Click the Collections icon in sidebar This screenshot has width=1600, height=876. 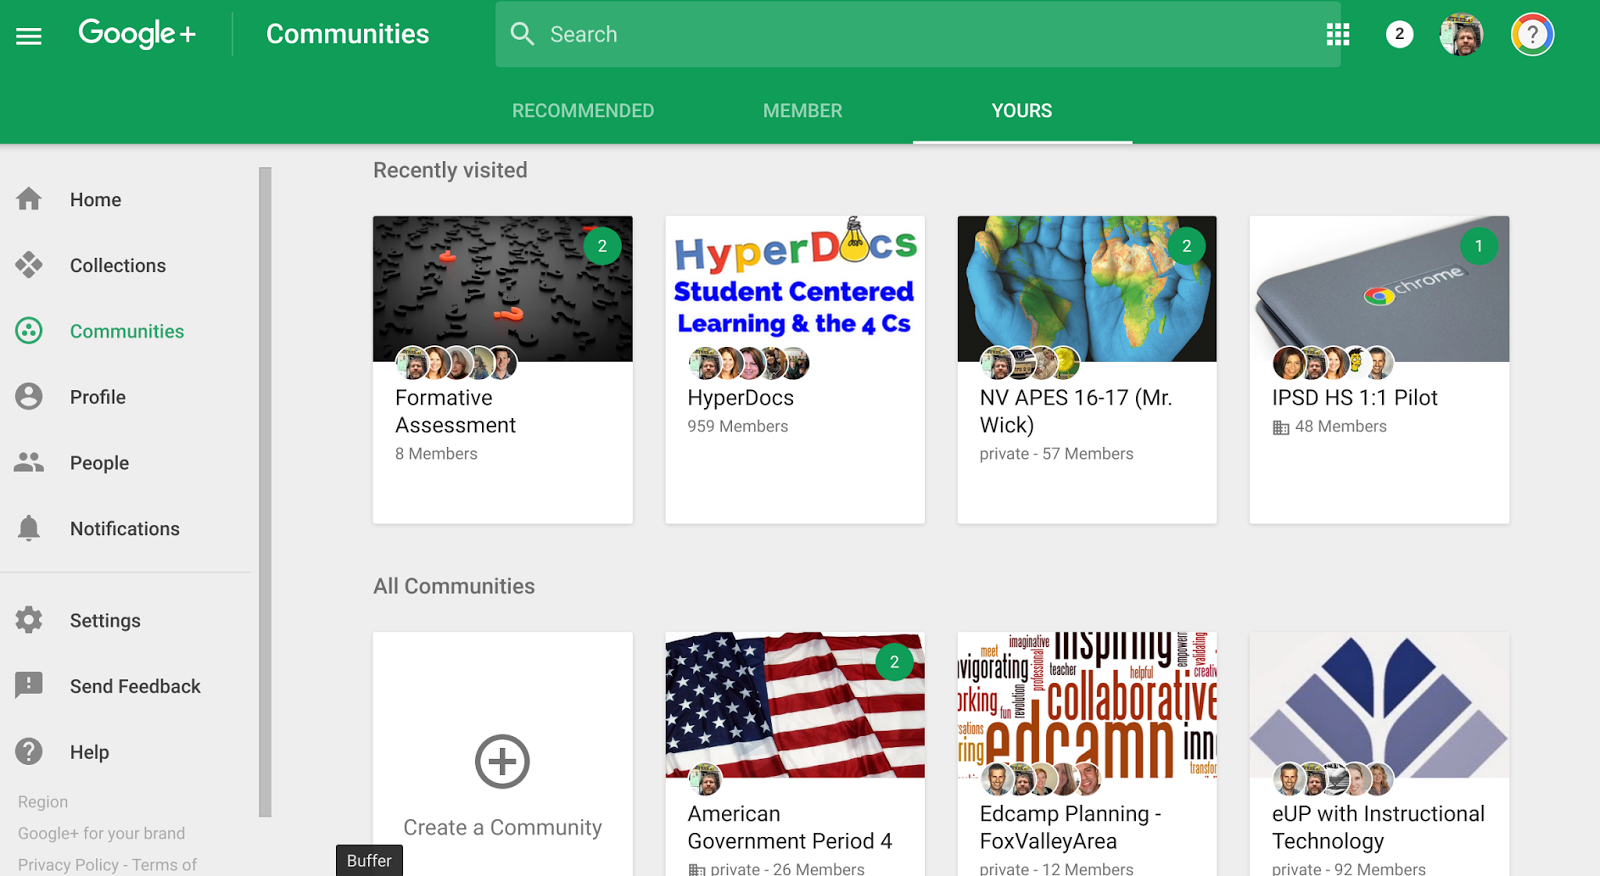tap(29, 265)
